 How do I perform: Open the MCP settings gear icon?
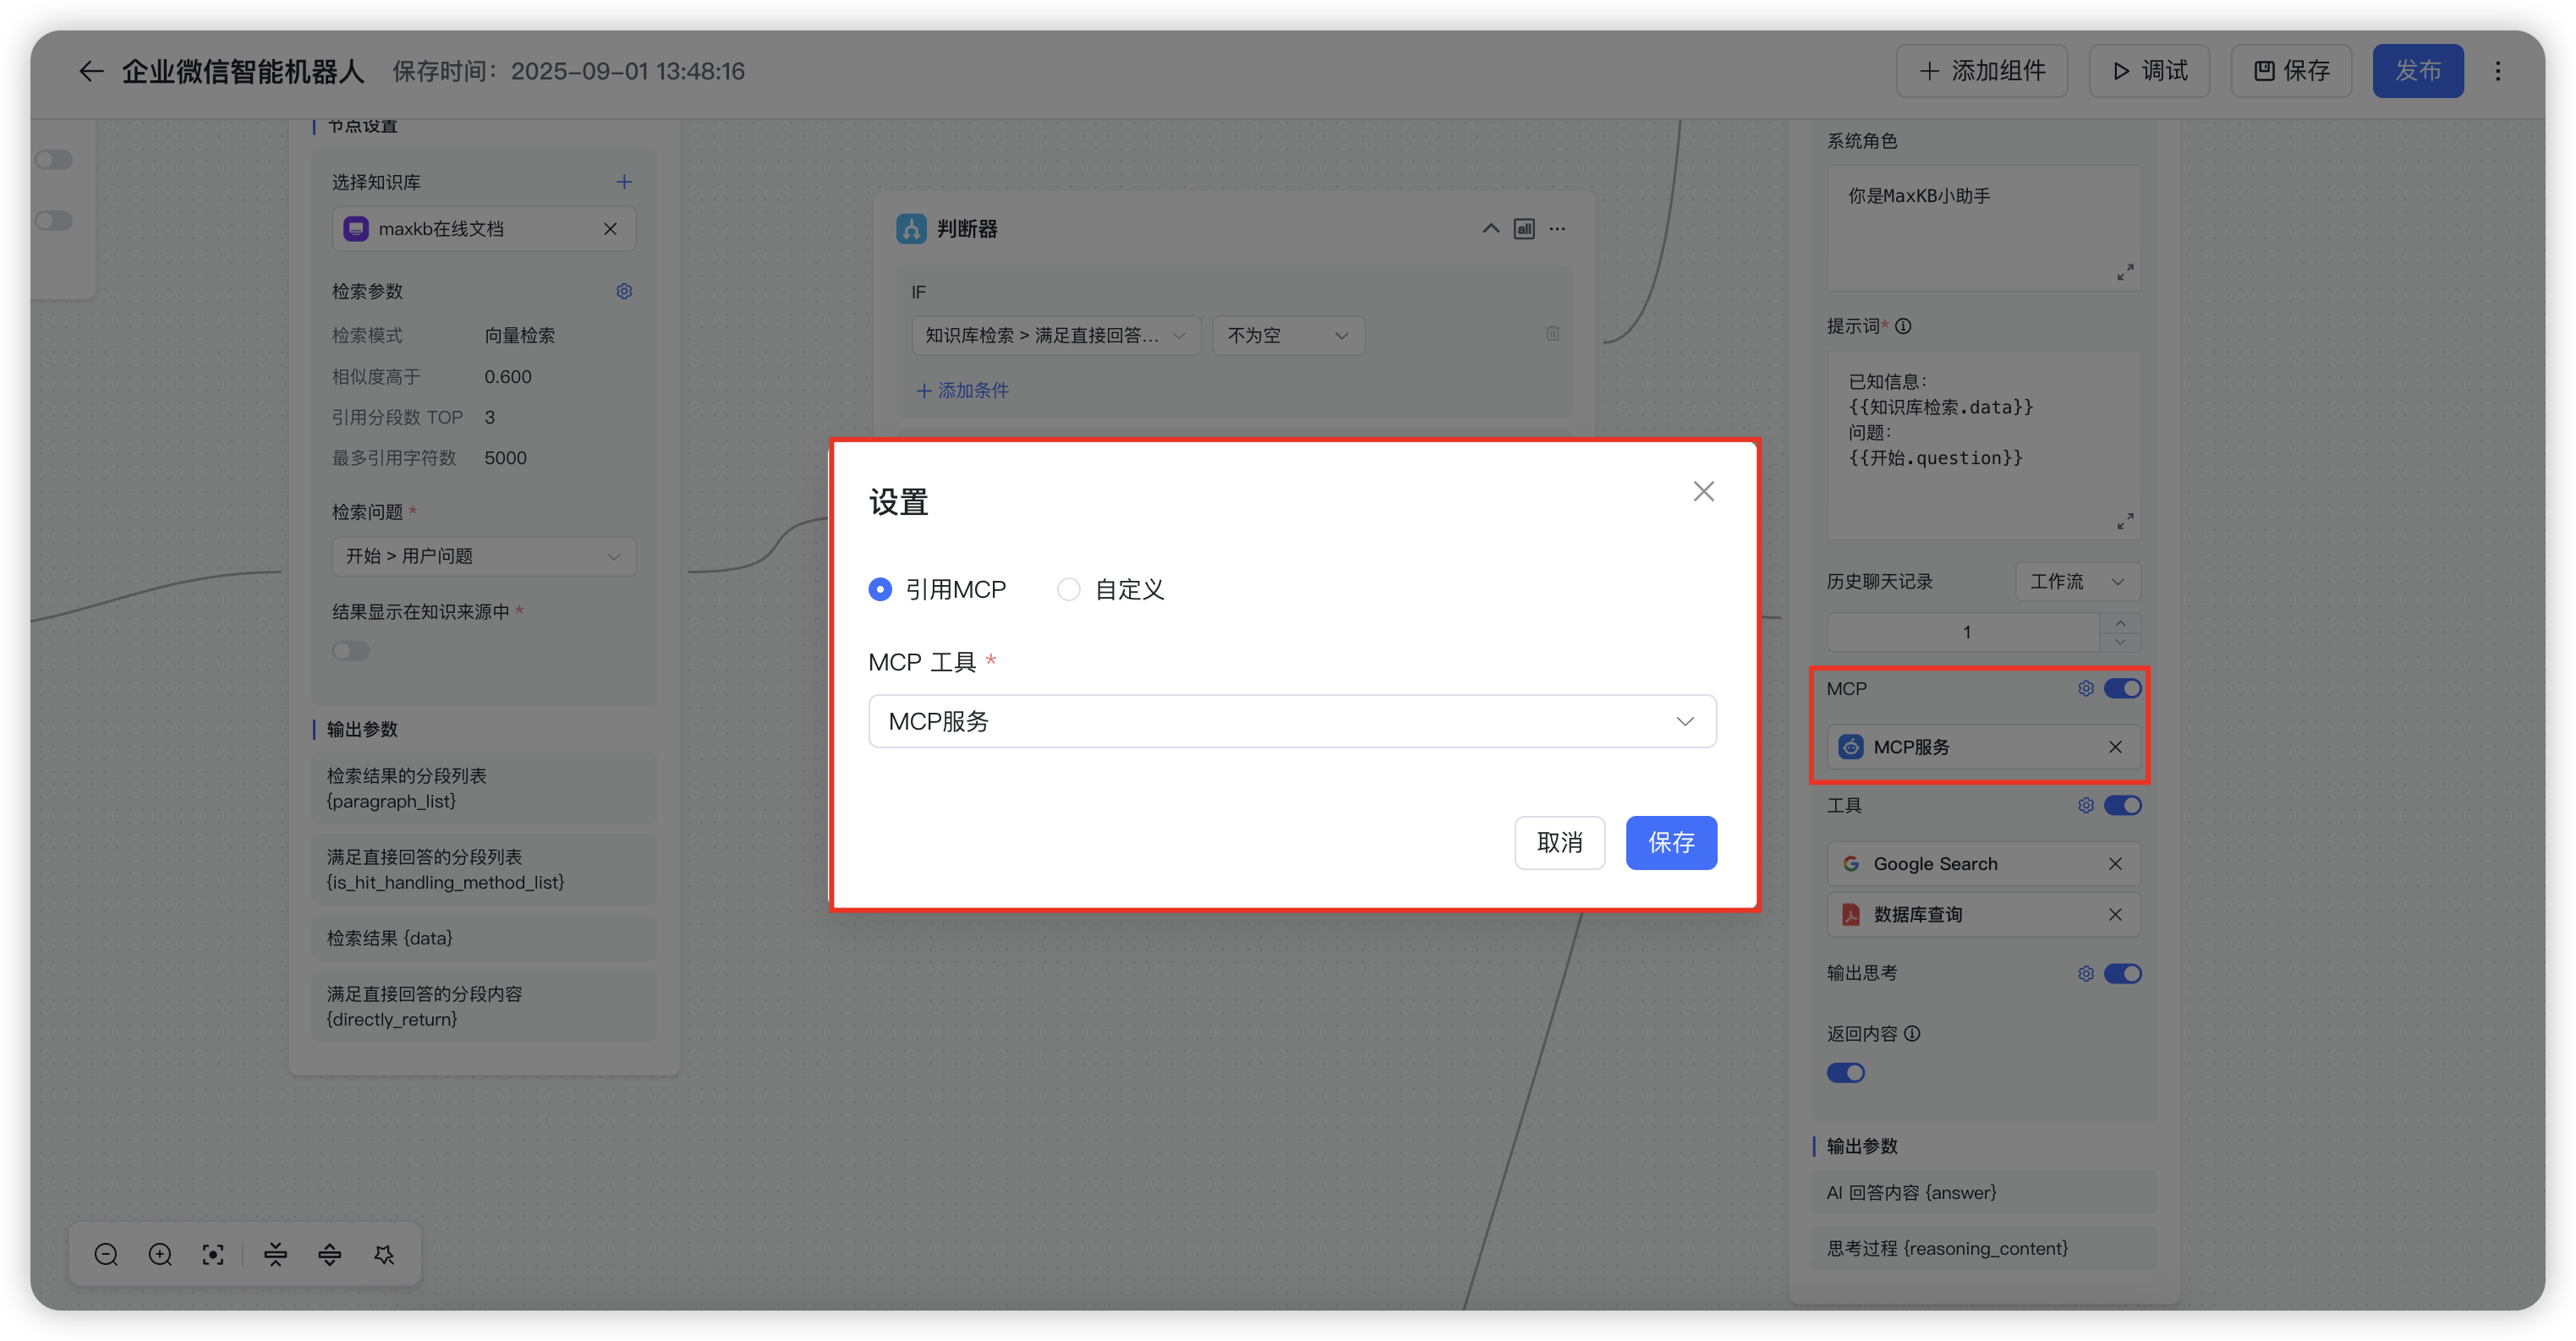coord(2085,688)
